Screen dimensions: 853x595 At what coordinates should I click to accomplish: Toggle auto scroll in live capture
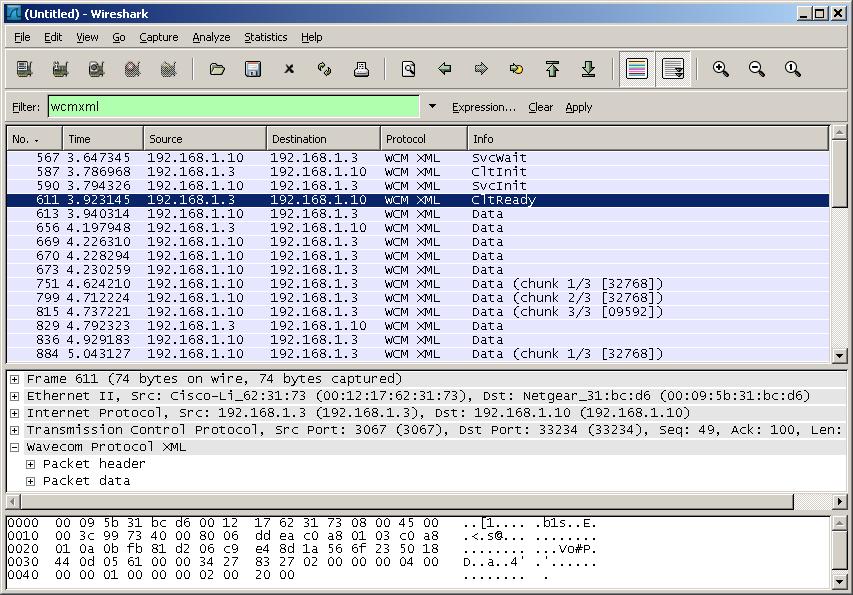click(673, 69)
